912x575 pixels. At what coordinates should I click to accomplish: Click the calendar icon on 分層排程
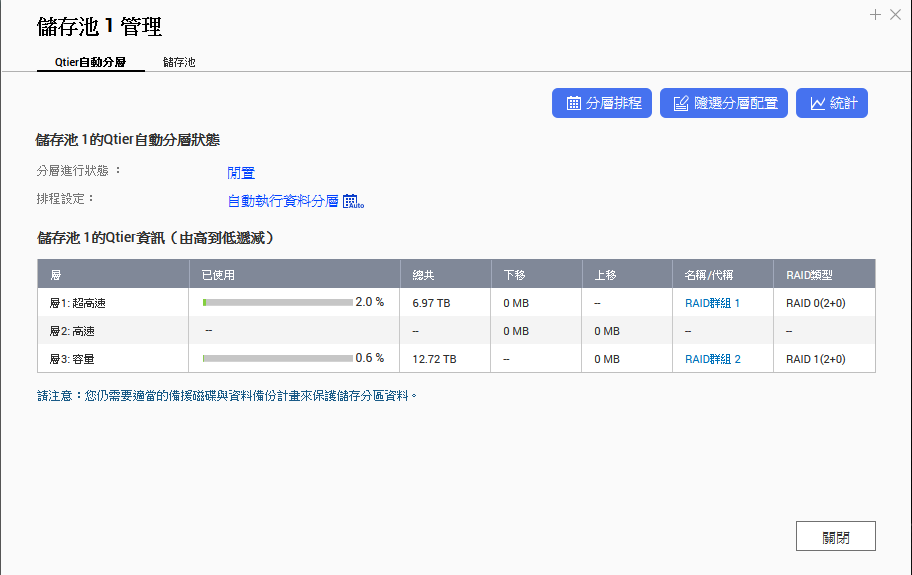574,103
